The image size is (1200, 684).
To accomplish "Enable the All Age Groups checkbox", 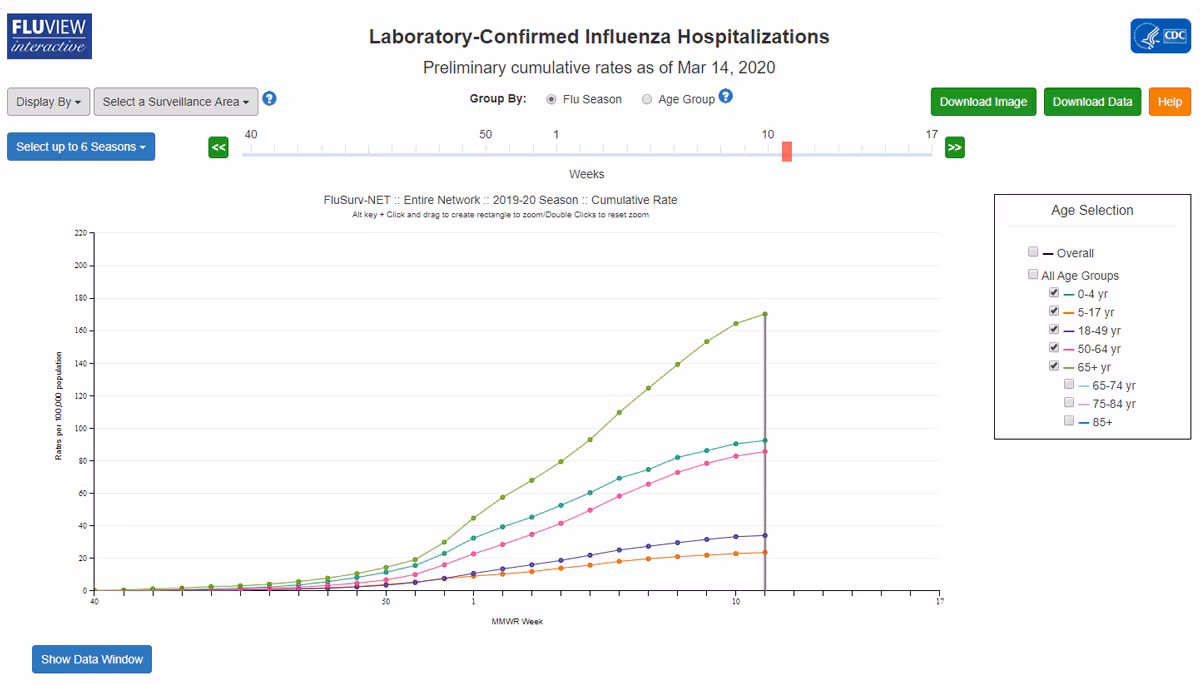I will 1033,273.
